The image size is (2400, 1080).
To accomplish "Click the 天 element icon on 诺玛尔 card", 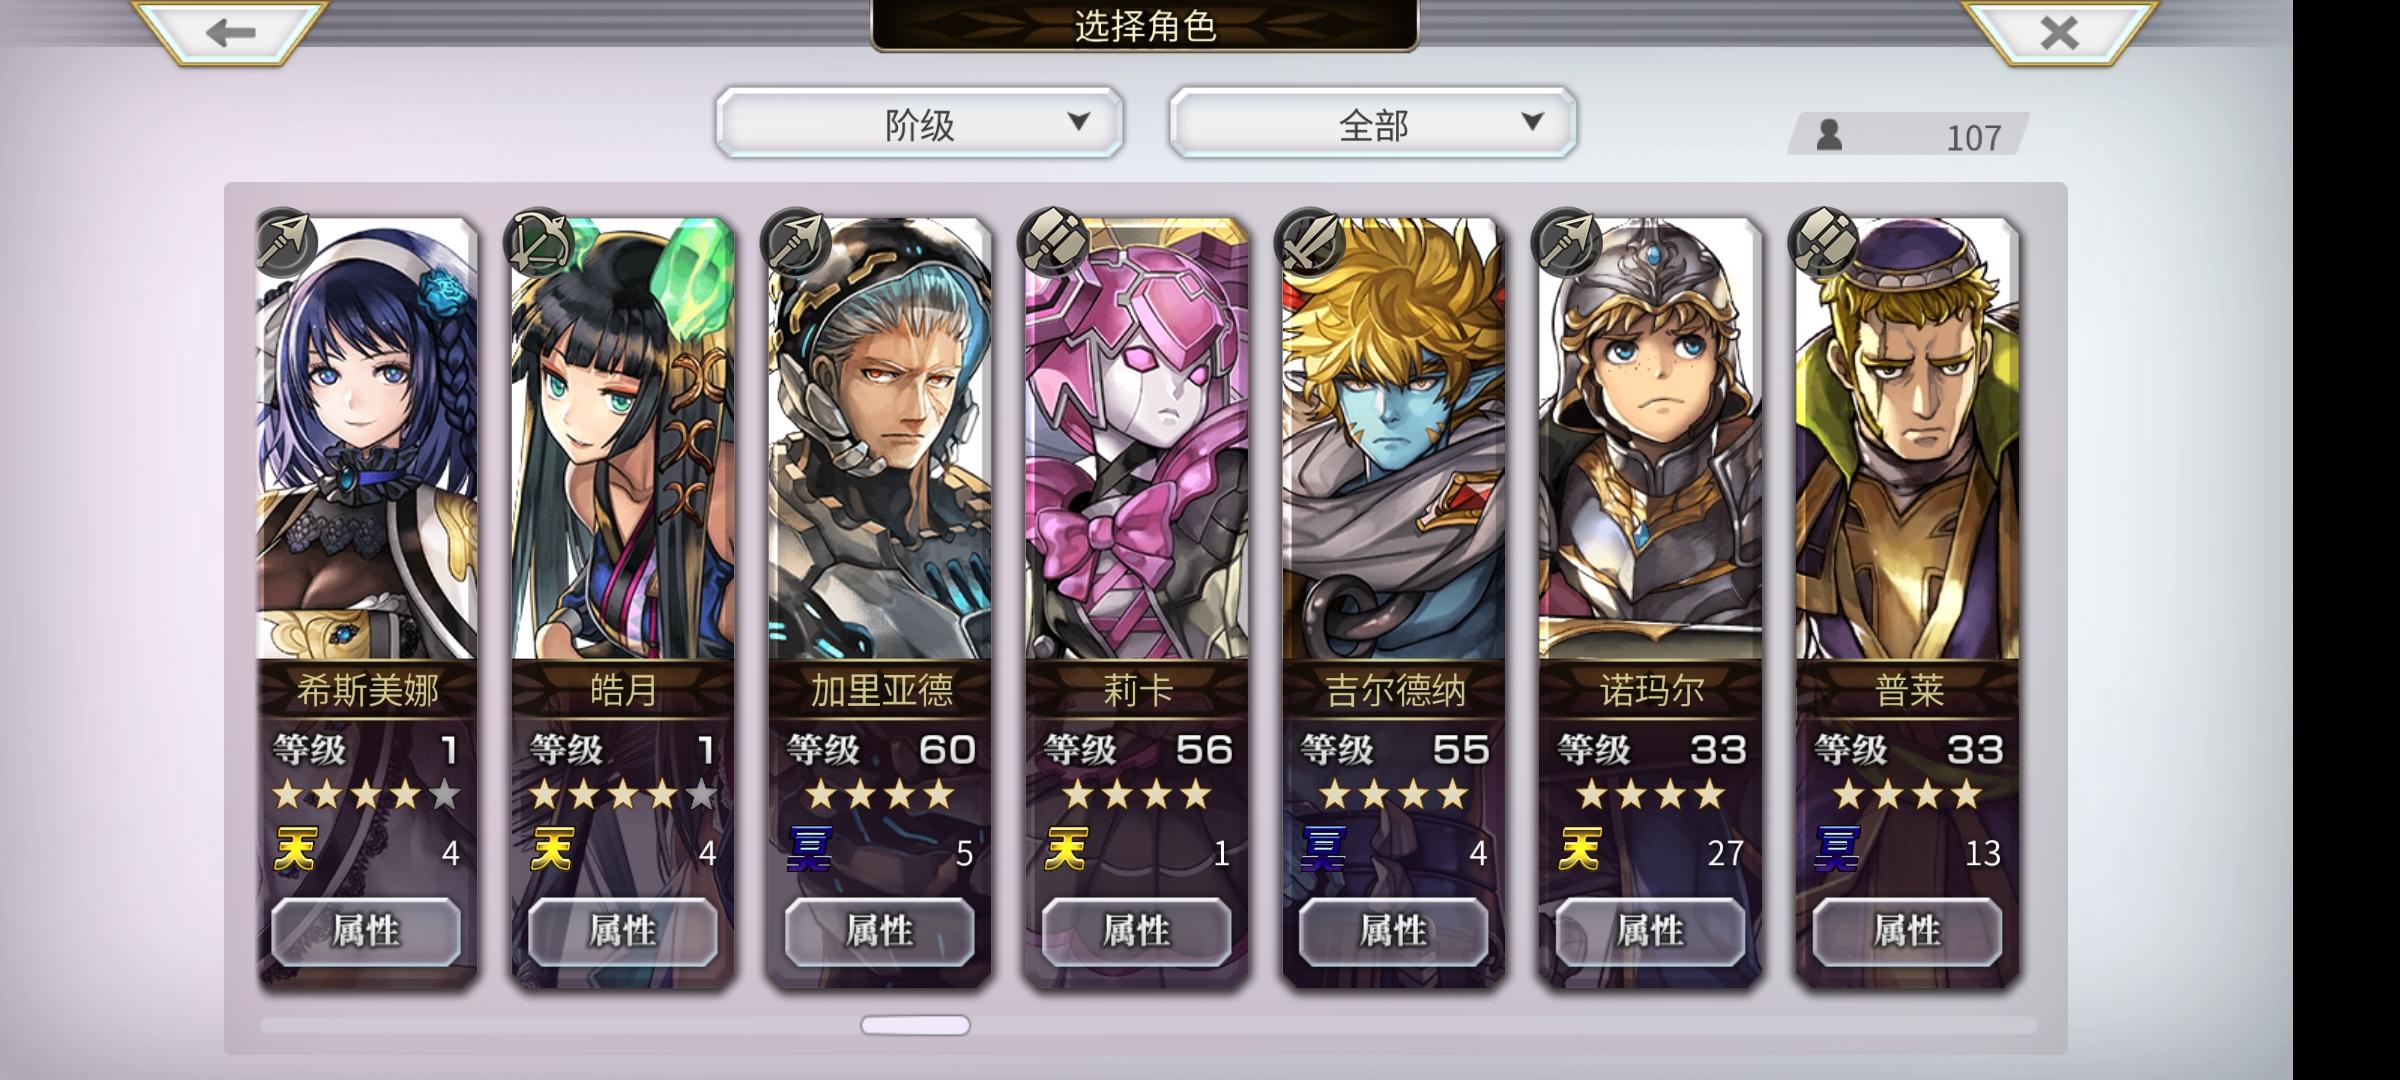I will tap(1580, 850).
